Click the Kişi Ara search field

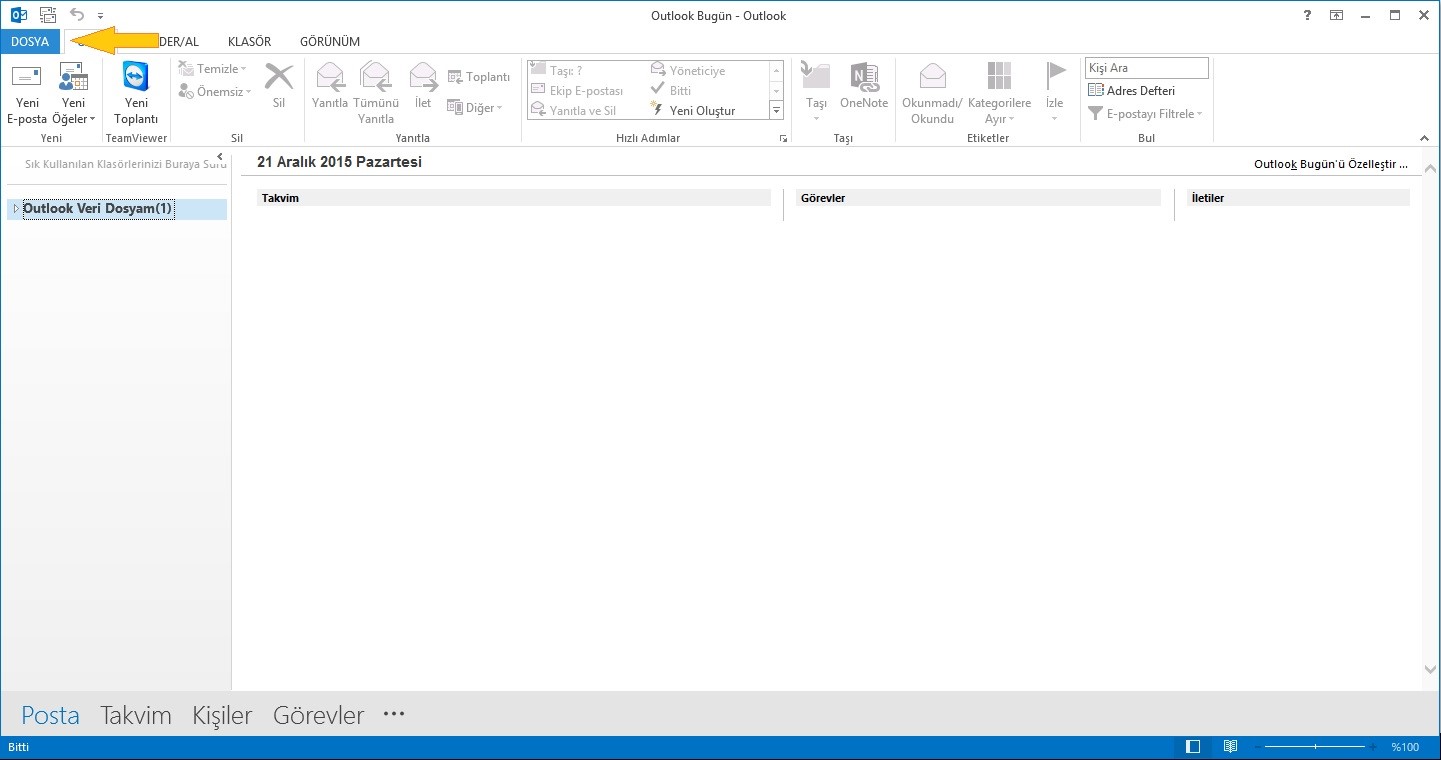(1147, 68)
